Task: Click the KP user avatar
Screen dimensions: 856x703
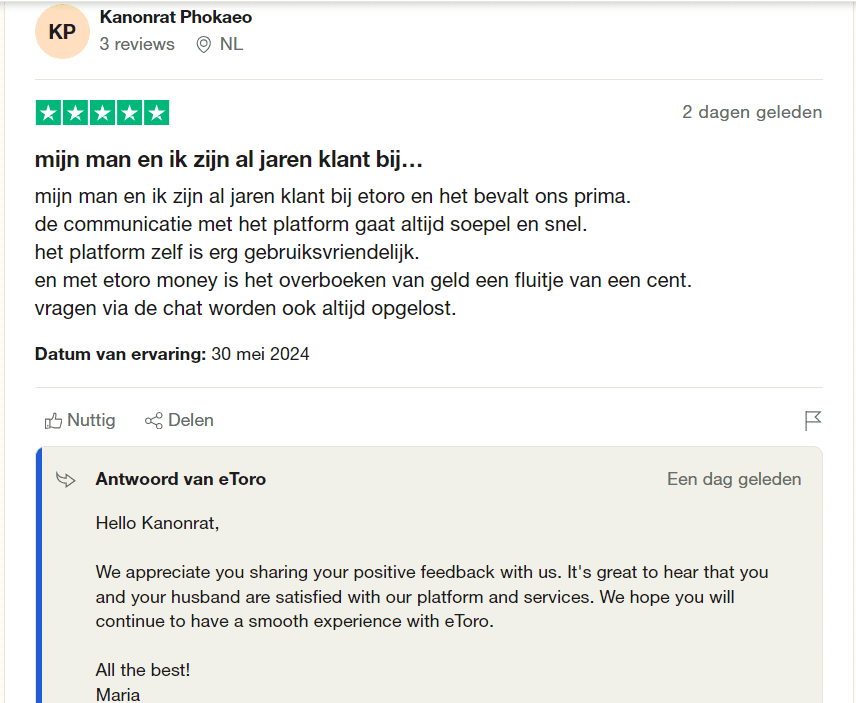Action: tap(62, 31)
